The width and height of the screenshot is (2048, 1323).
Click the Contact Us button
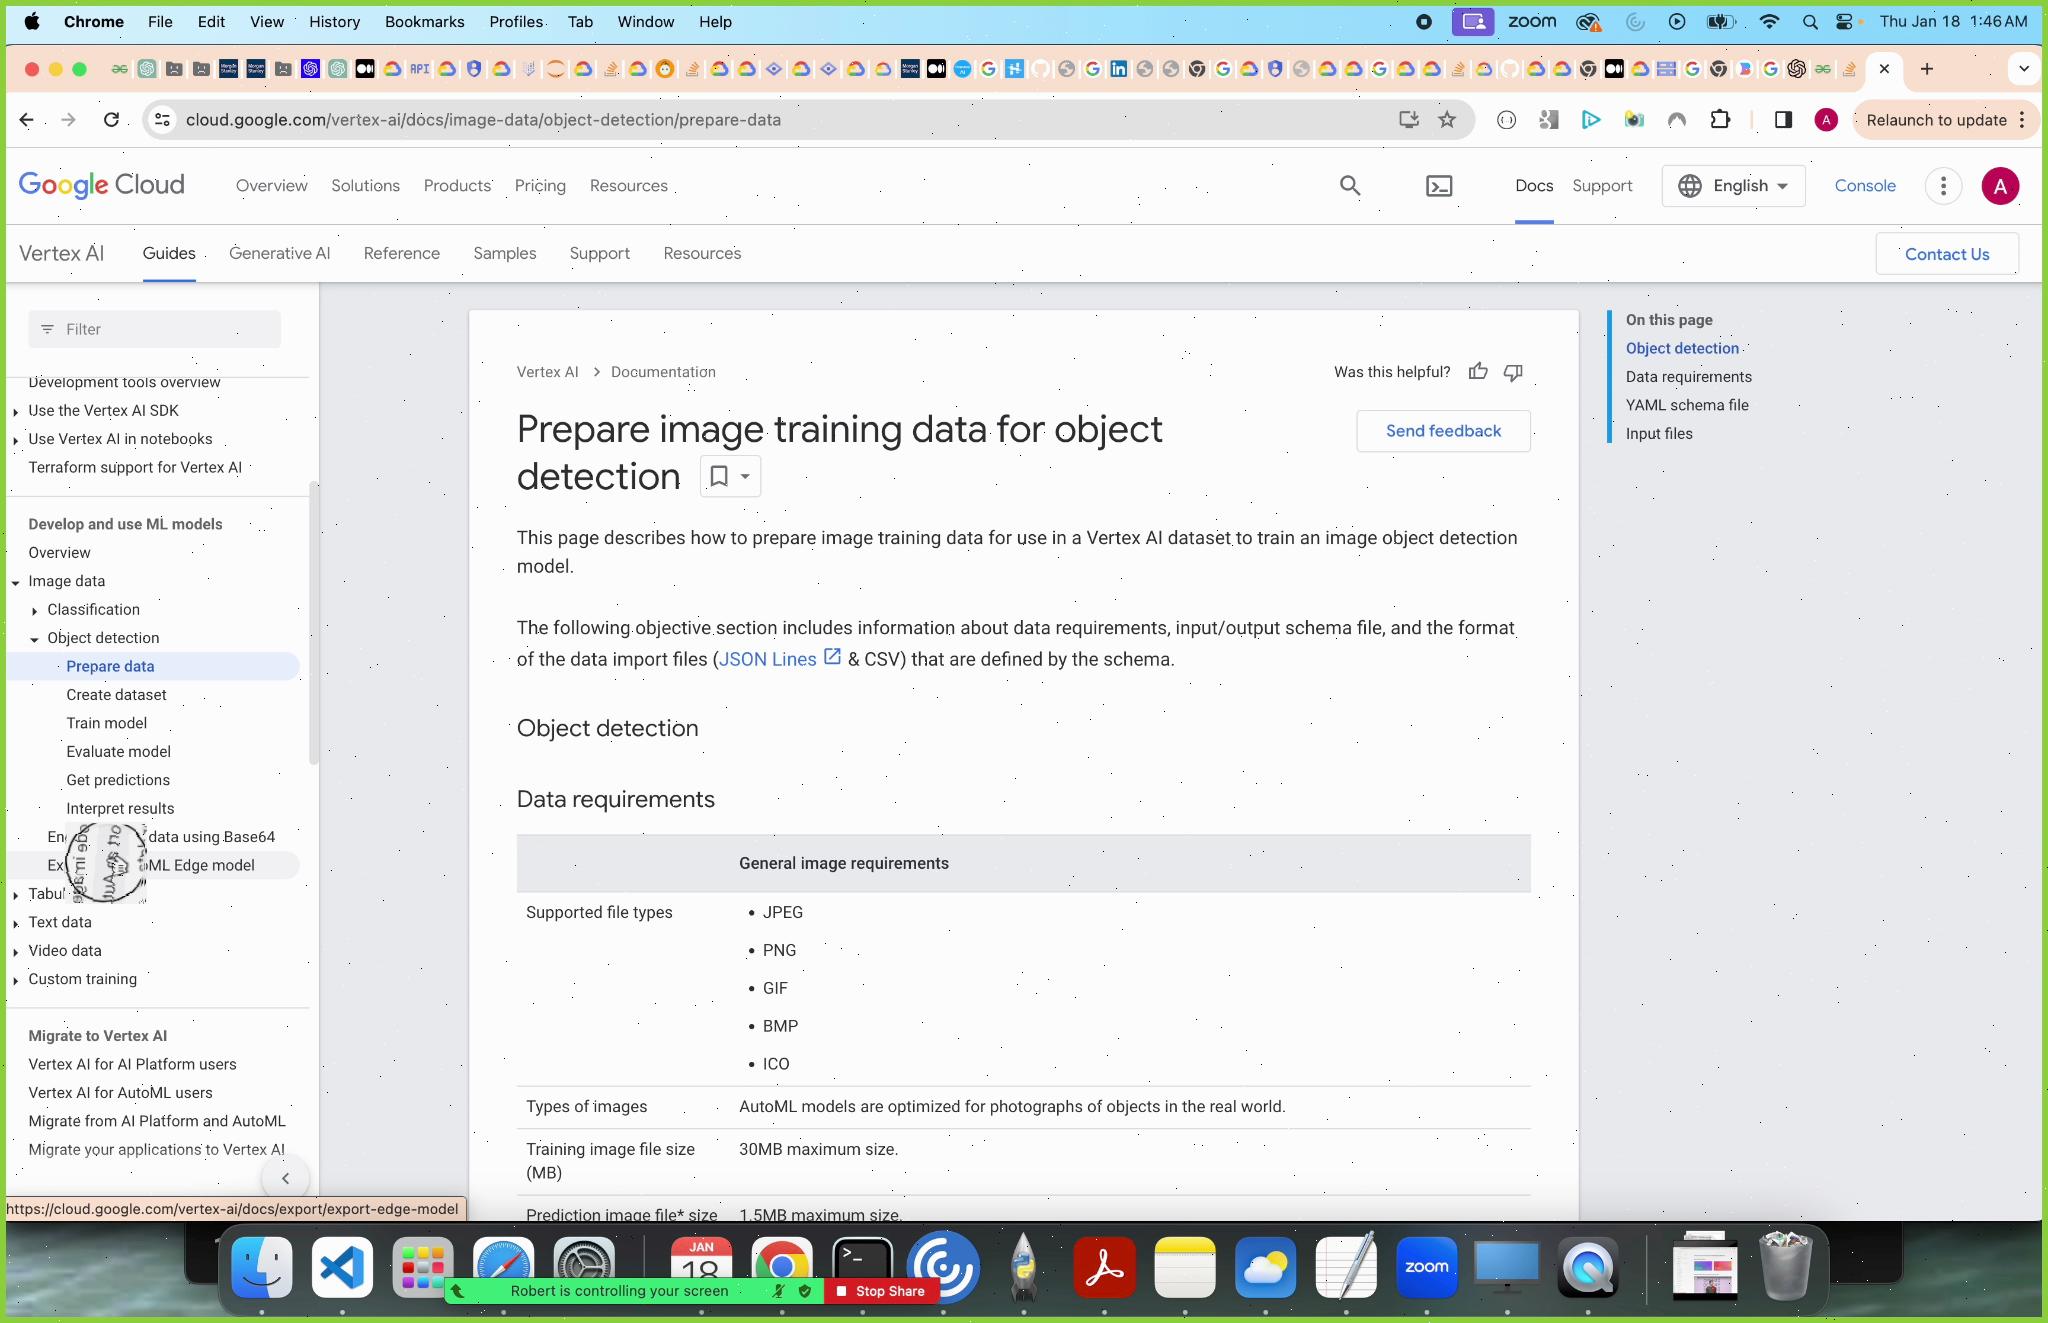point(1947,254)
